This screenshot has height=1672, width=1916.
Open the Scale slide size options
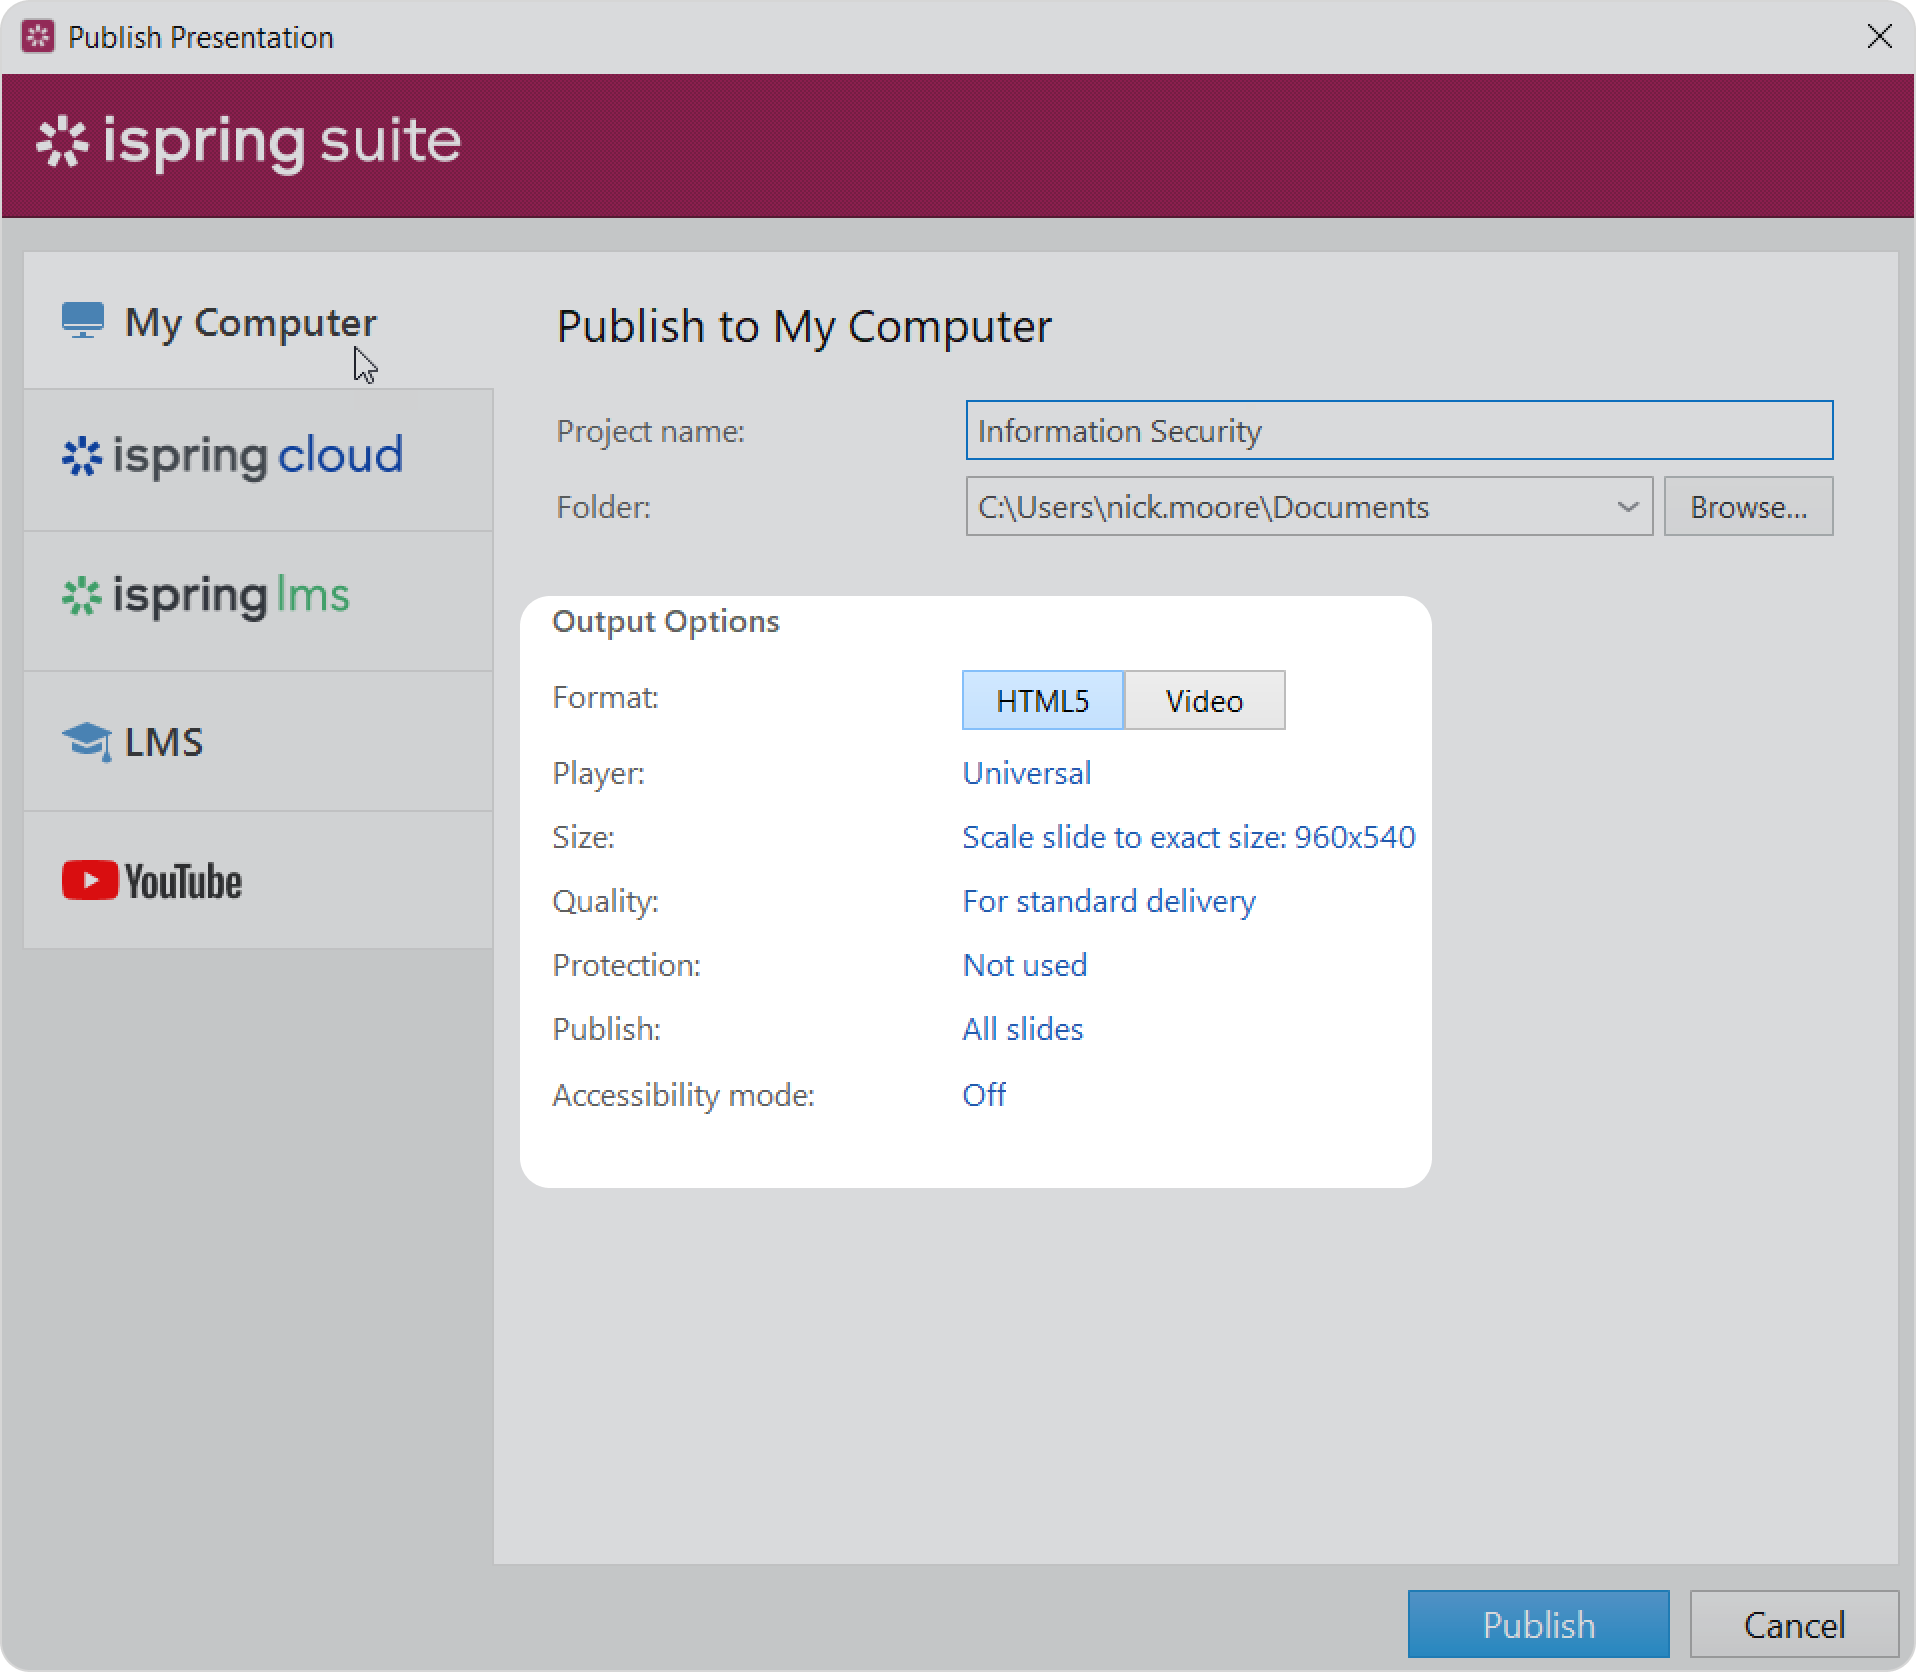tap(1188, 837)
